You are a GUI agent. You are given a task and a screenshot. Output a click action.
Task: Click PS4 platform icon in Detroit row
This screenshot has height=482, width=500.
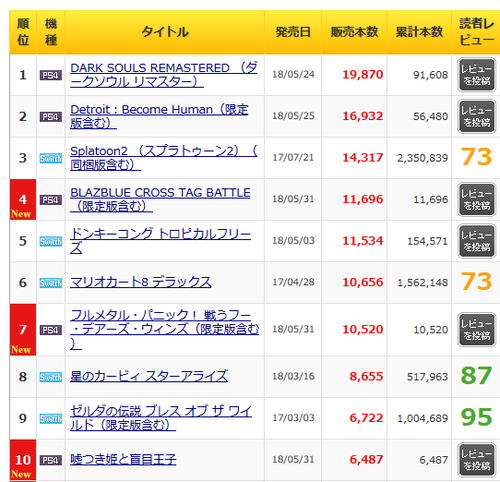[x=51, y=117]
